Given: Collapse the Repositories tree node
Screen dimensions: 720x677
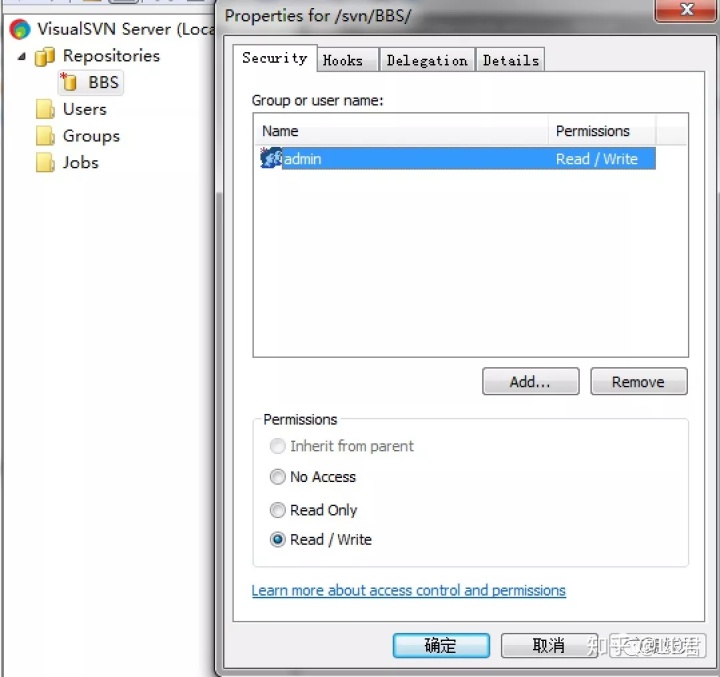Looking at the screenshot, I should [22, 56].
